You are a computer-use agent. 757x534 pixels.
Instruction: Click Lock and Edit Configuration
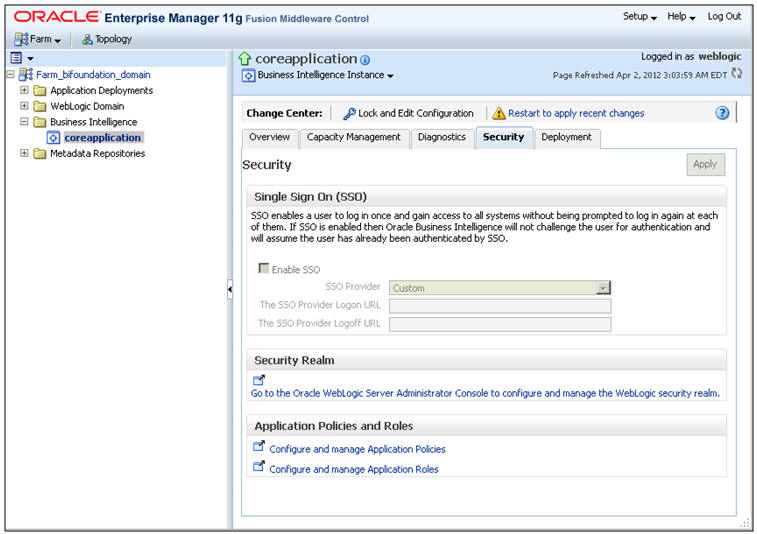[416, 113]
